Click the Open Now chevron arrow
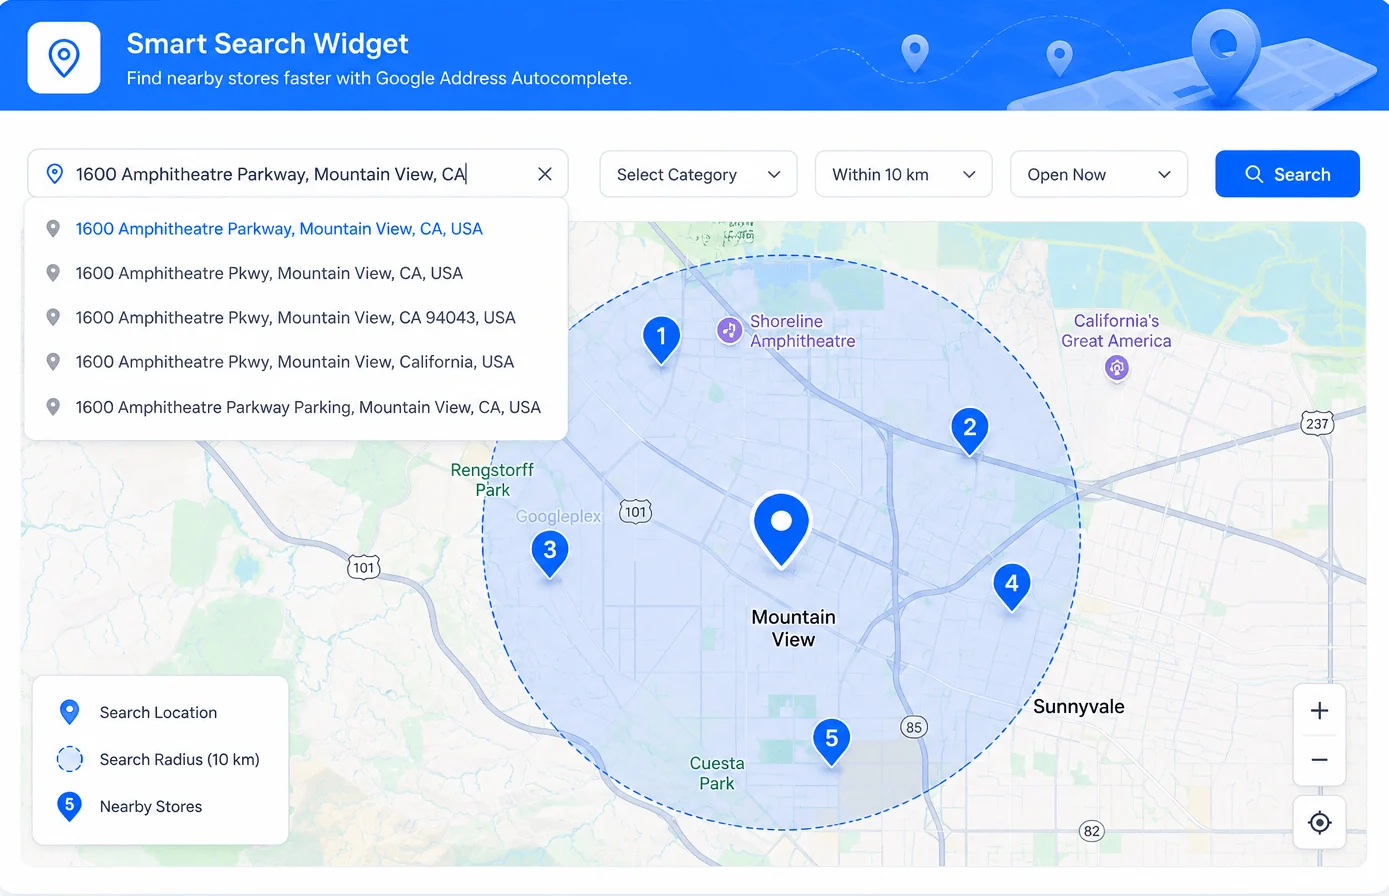1389x896 pixels. [x=1164, y=174]
